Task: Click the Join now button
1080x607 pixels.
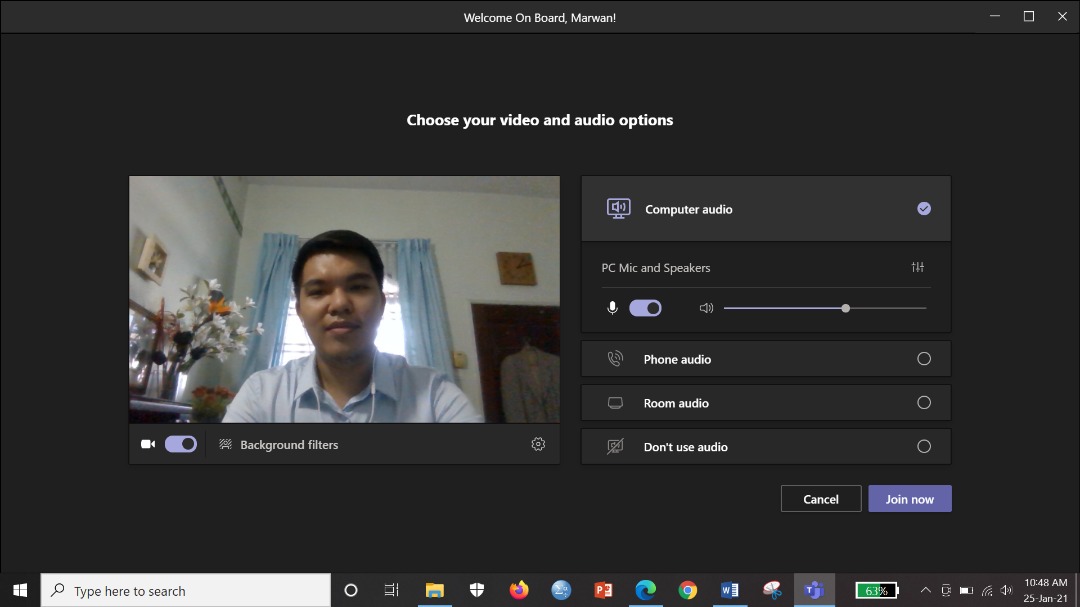Action: 909,498
